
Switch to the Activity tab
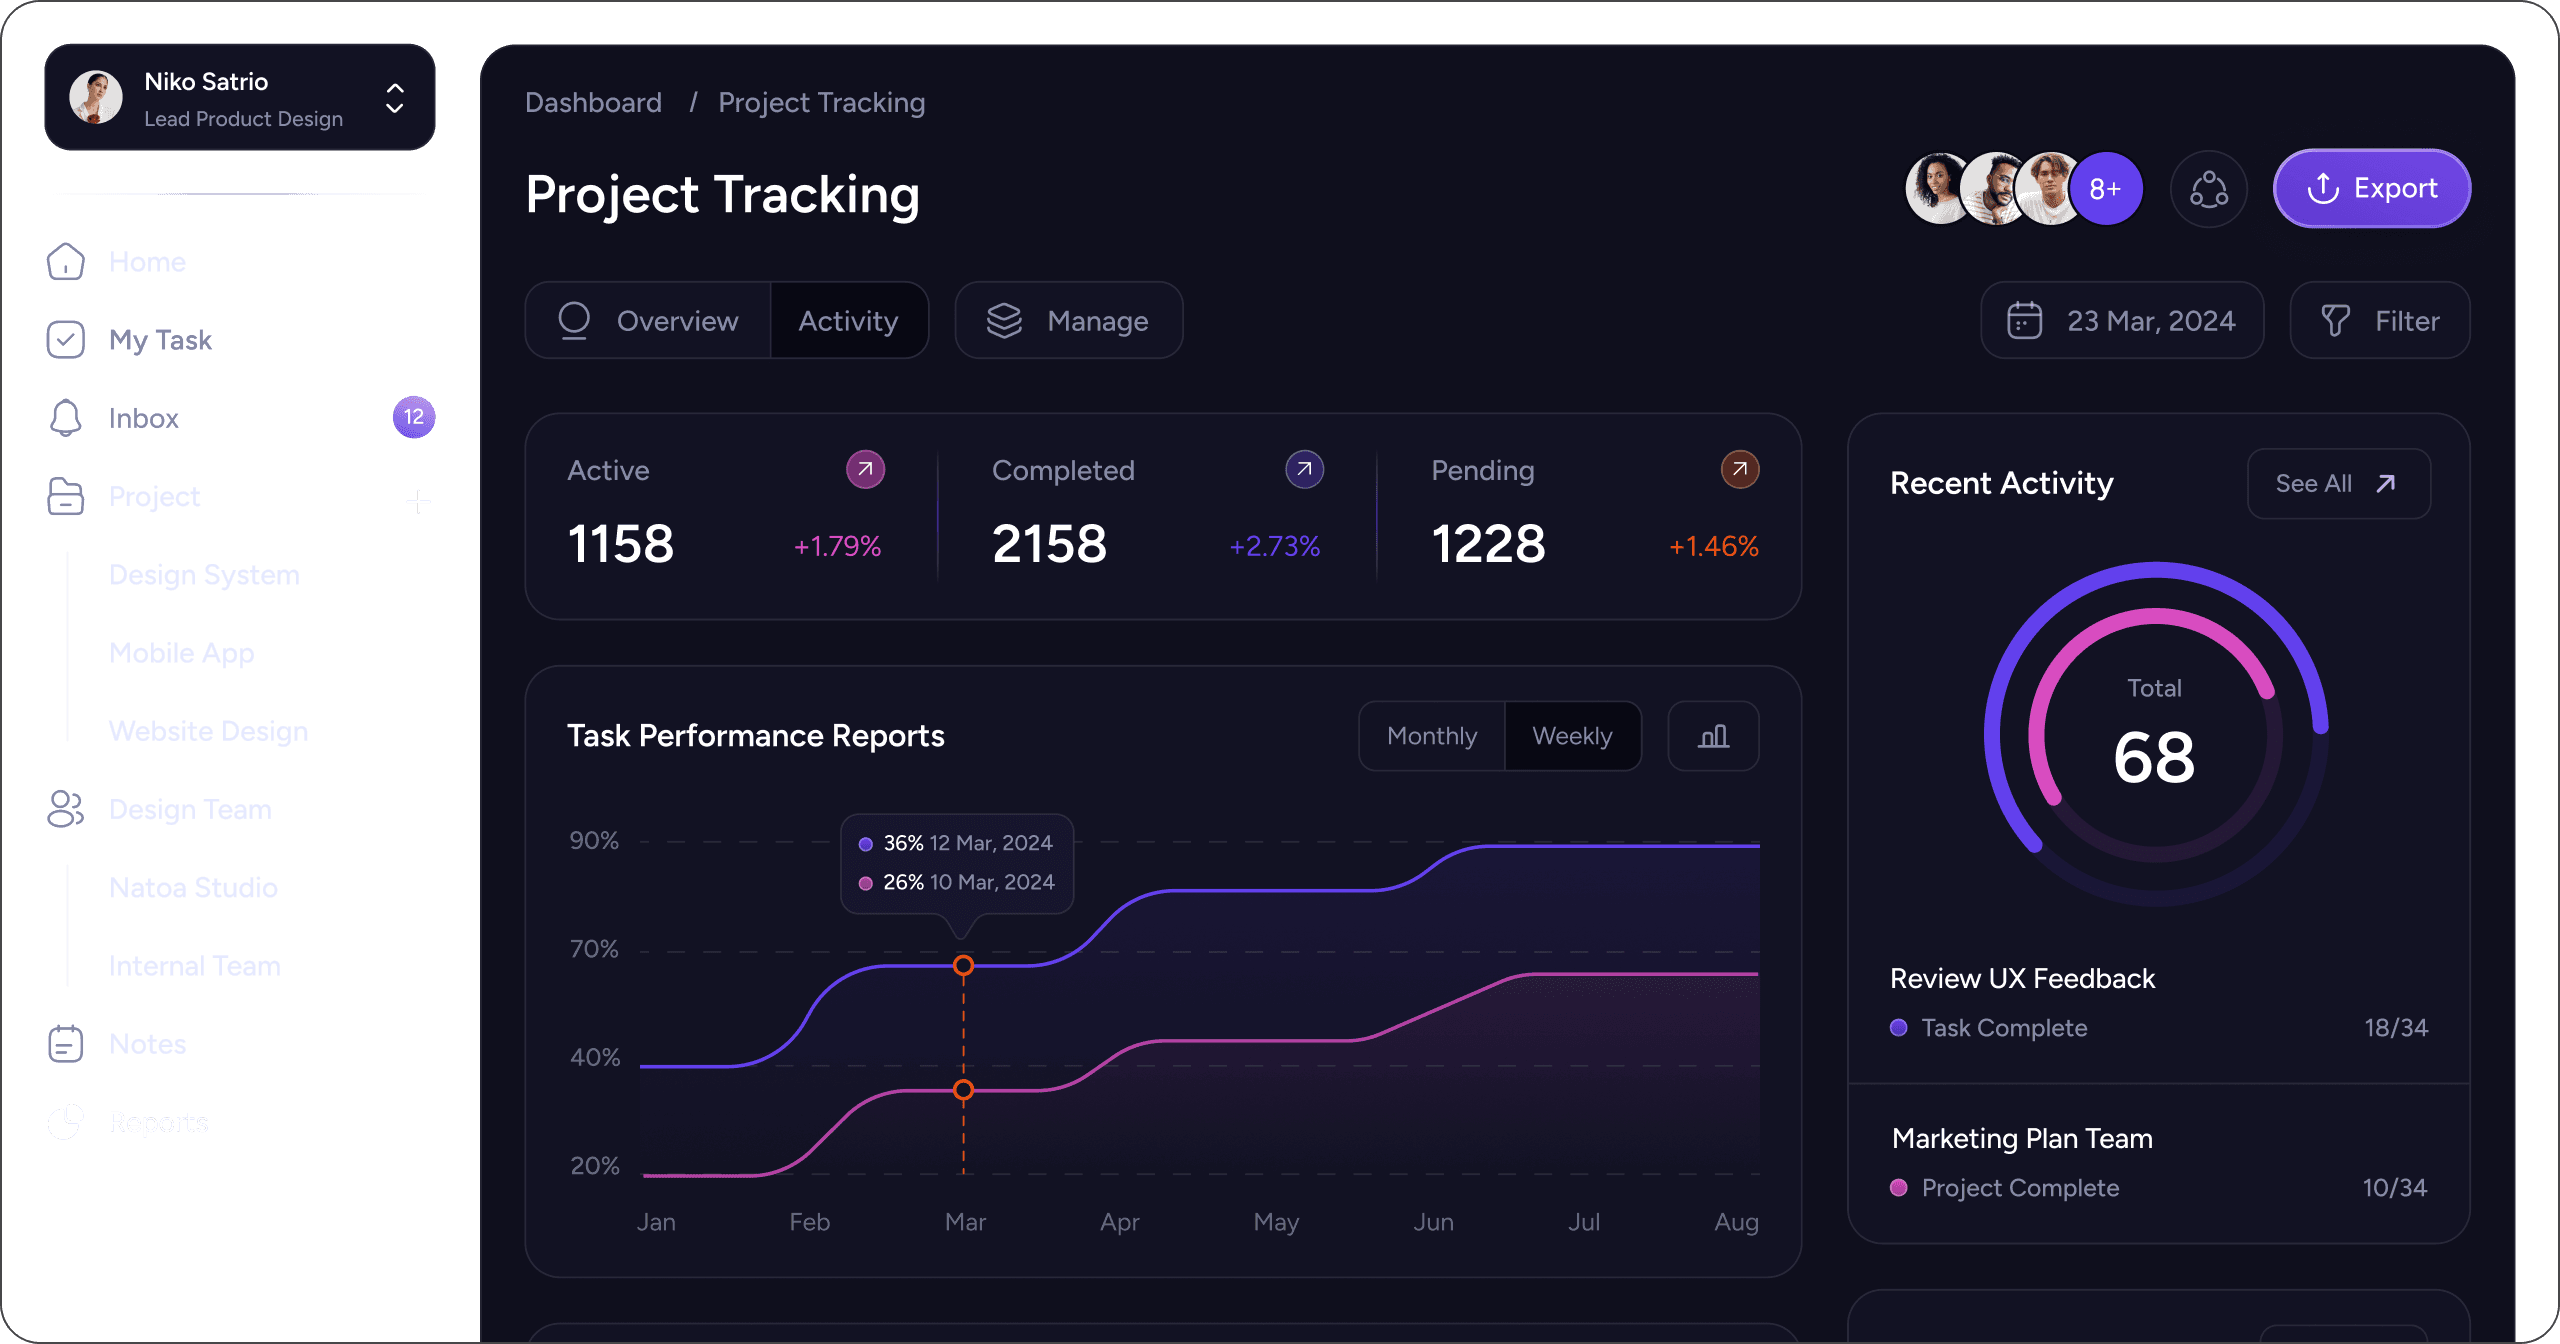848,321
